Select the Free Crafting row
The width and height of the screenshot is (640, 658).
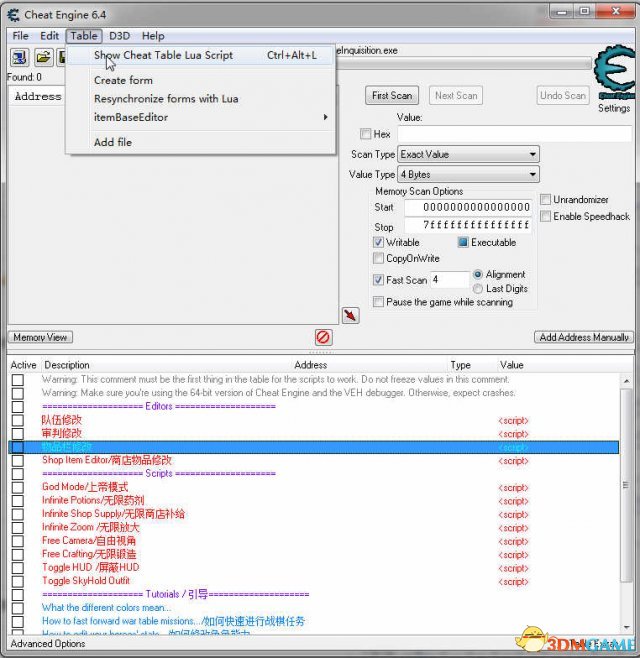[314, 554]
